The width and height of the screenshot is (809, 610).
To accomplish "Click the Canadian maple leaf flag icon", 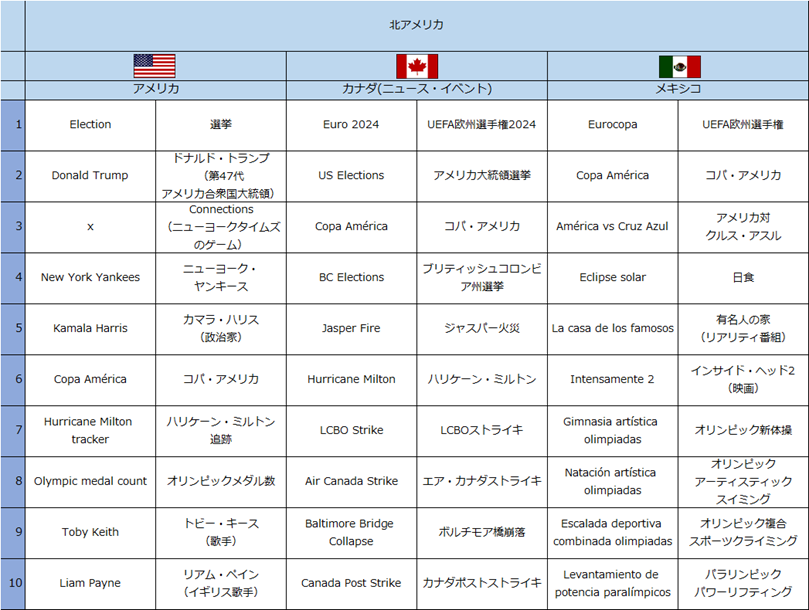I will point(417,66).
